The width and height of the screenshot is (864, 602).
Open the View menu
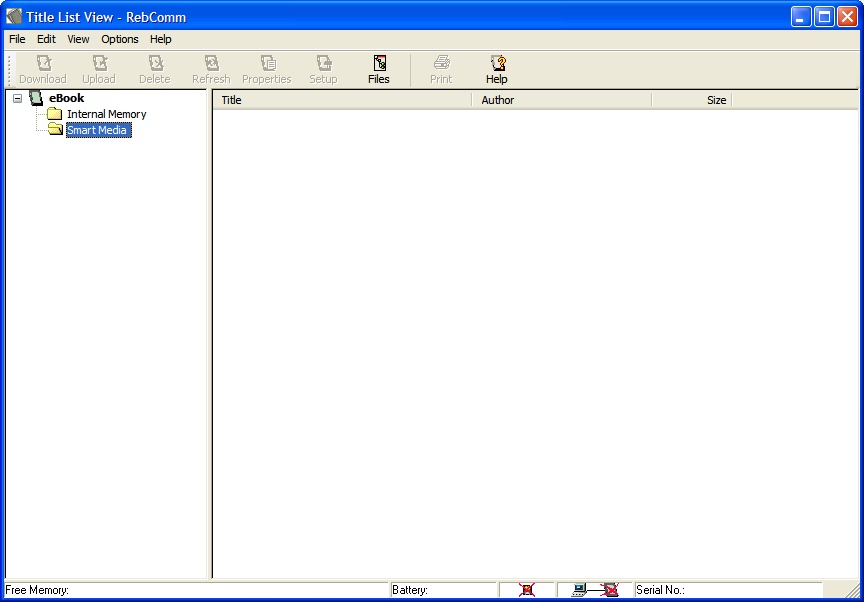78,39
